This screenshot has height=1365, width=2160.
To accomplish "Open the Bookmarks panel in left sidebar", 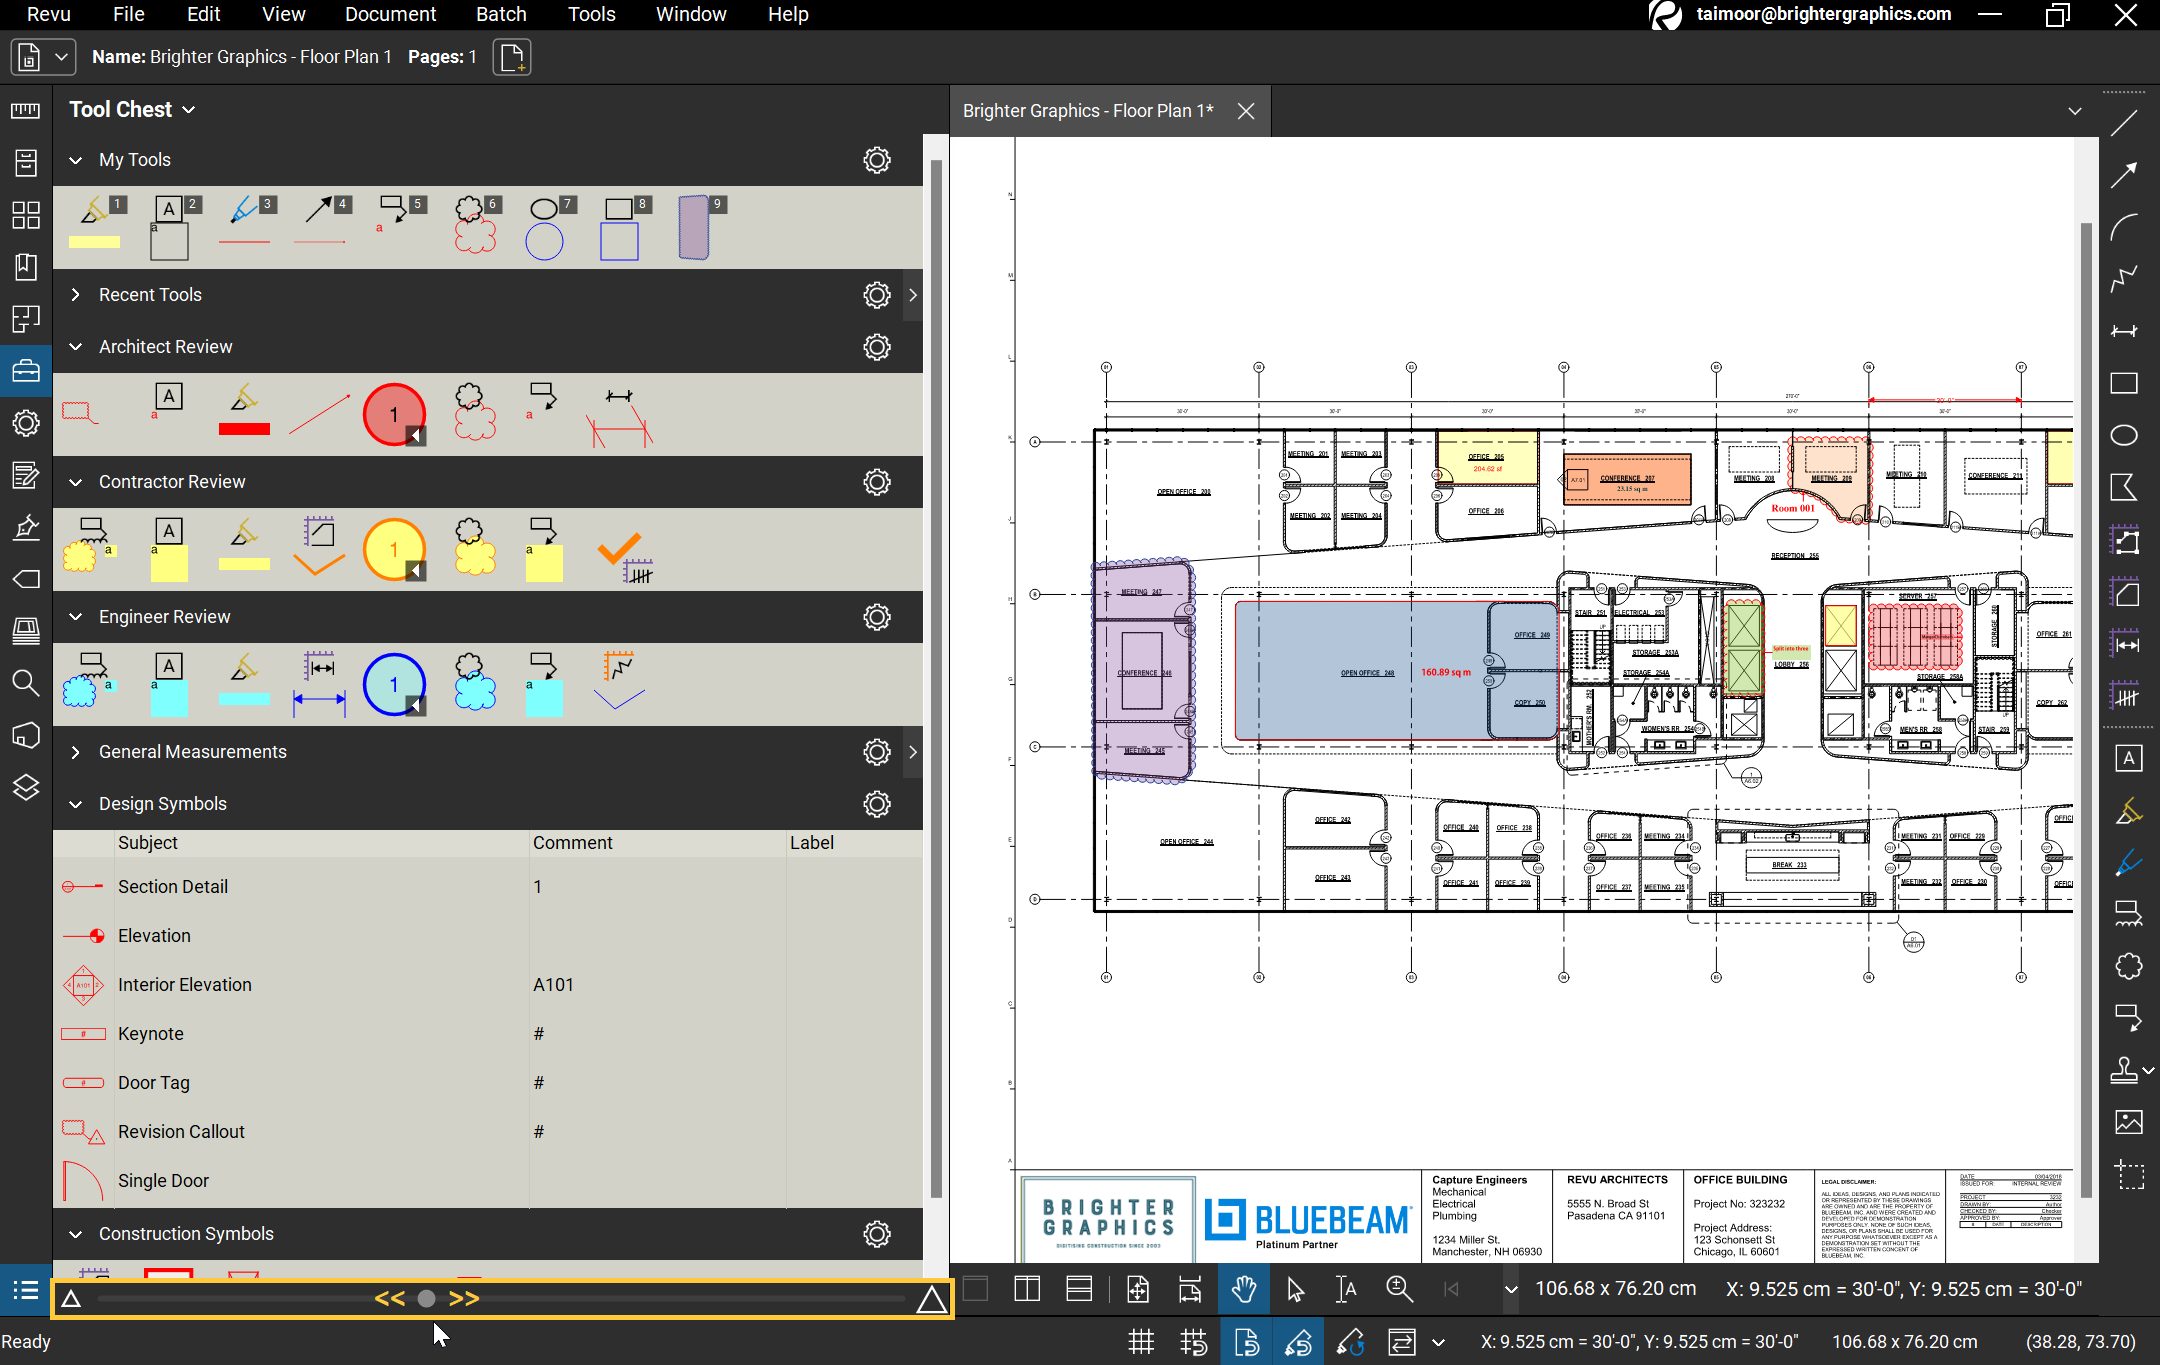I will 26,266.
